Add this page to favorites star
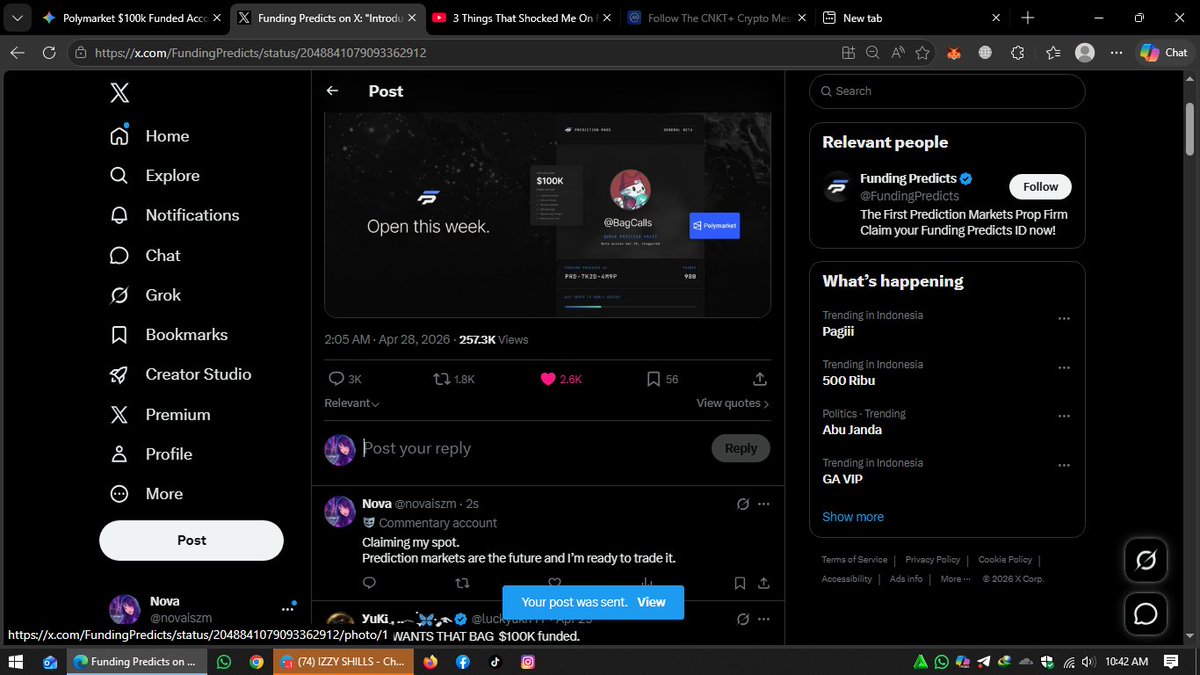Image resolution: width=1200 pixels, height=675 pixels. (x=922, y=53)
